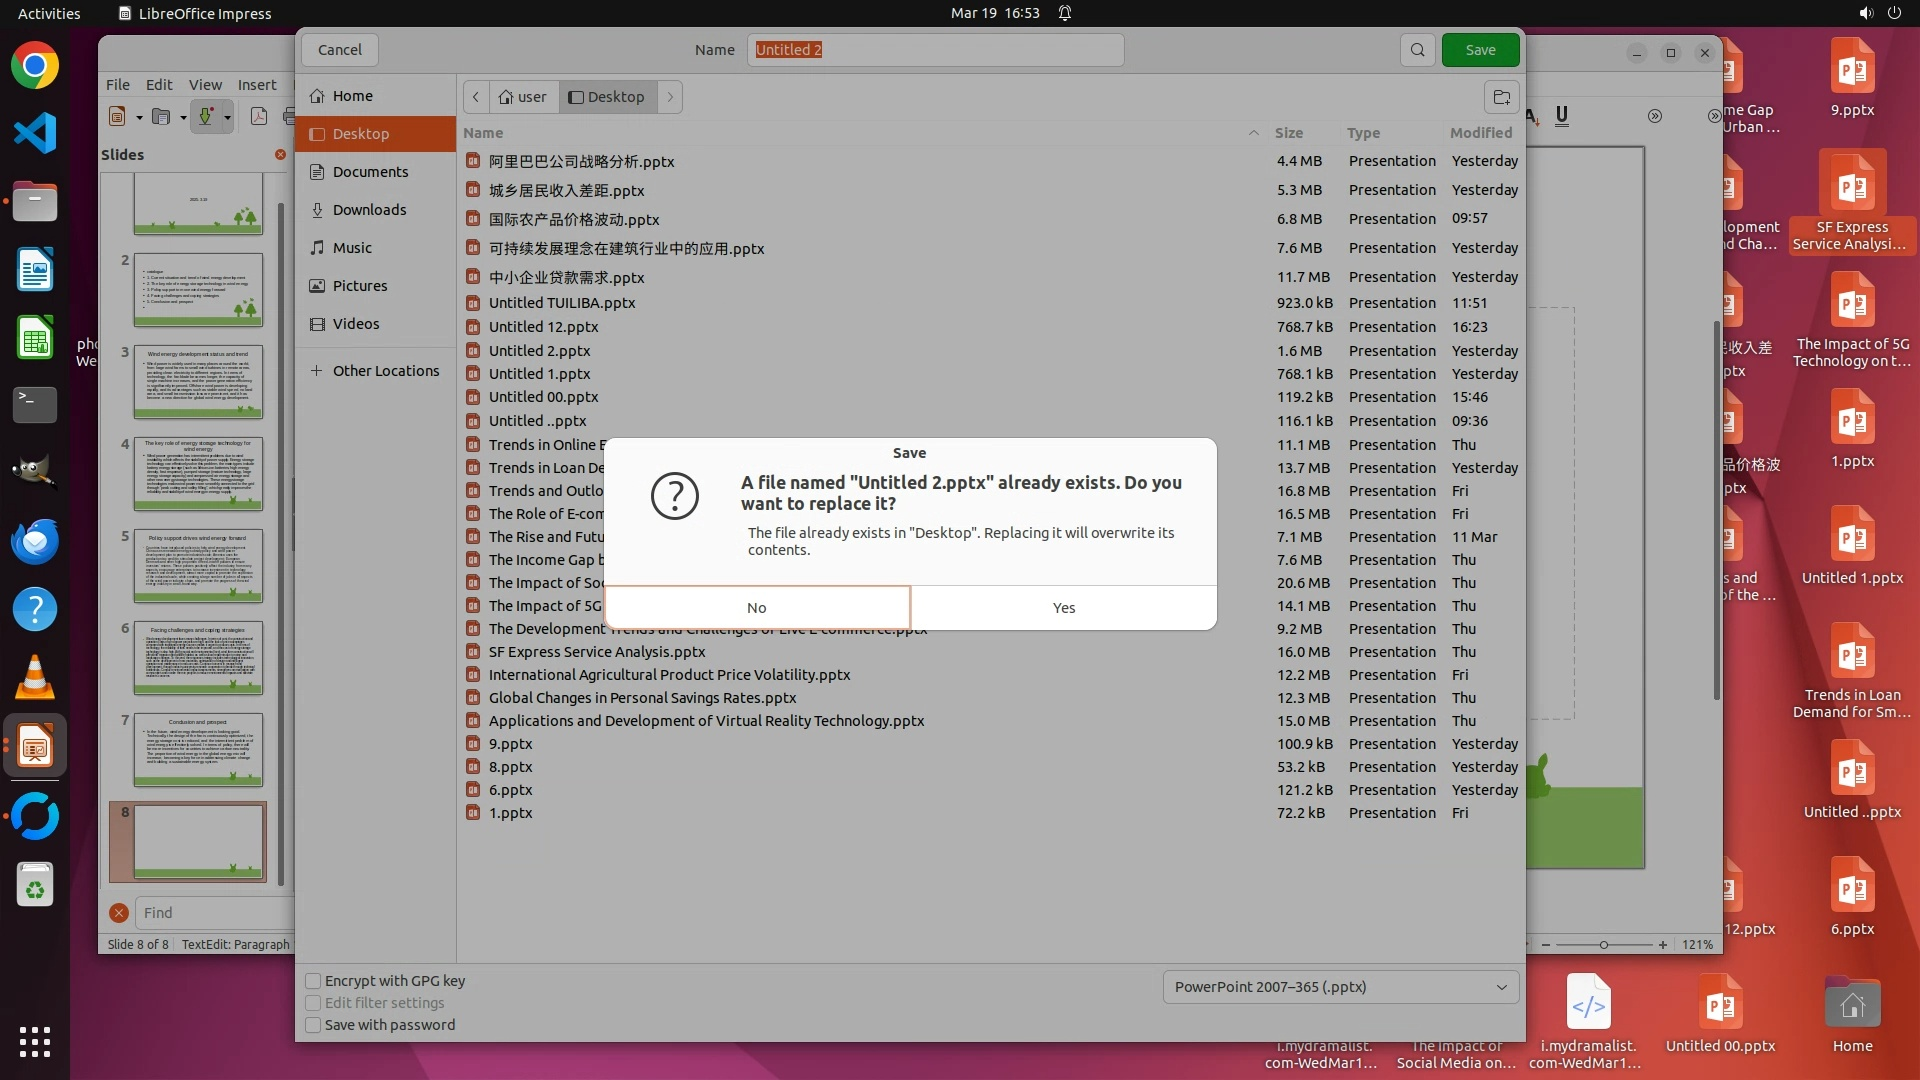Click the Name text field

tap(935, 50)
